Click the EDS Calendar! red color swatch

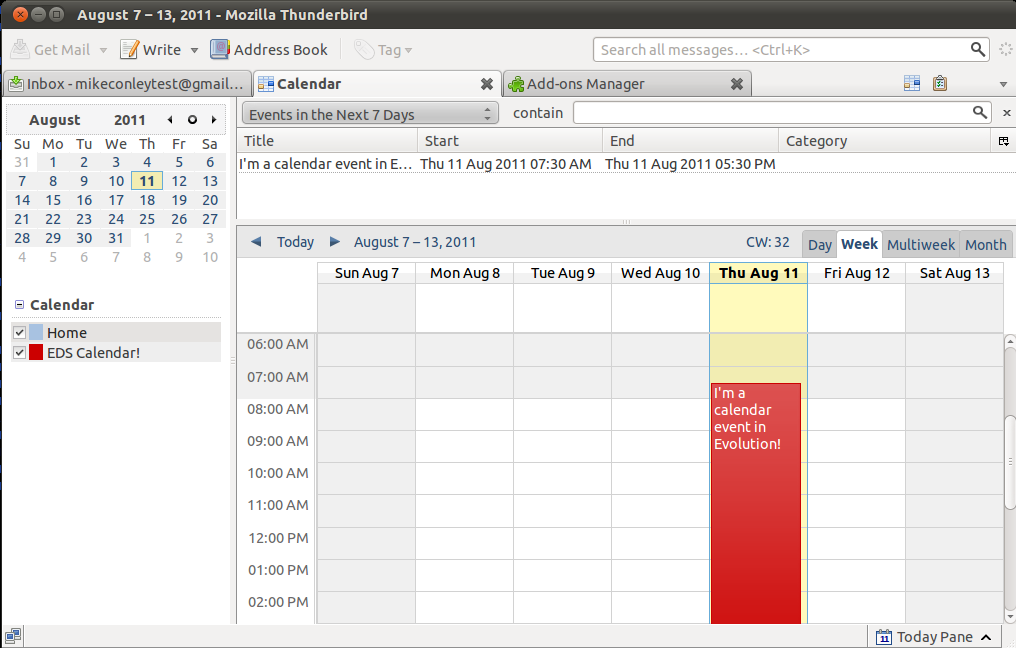(x=36, y=353)
